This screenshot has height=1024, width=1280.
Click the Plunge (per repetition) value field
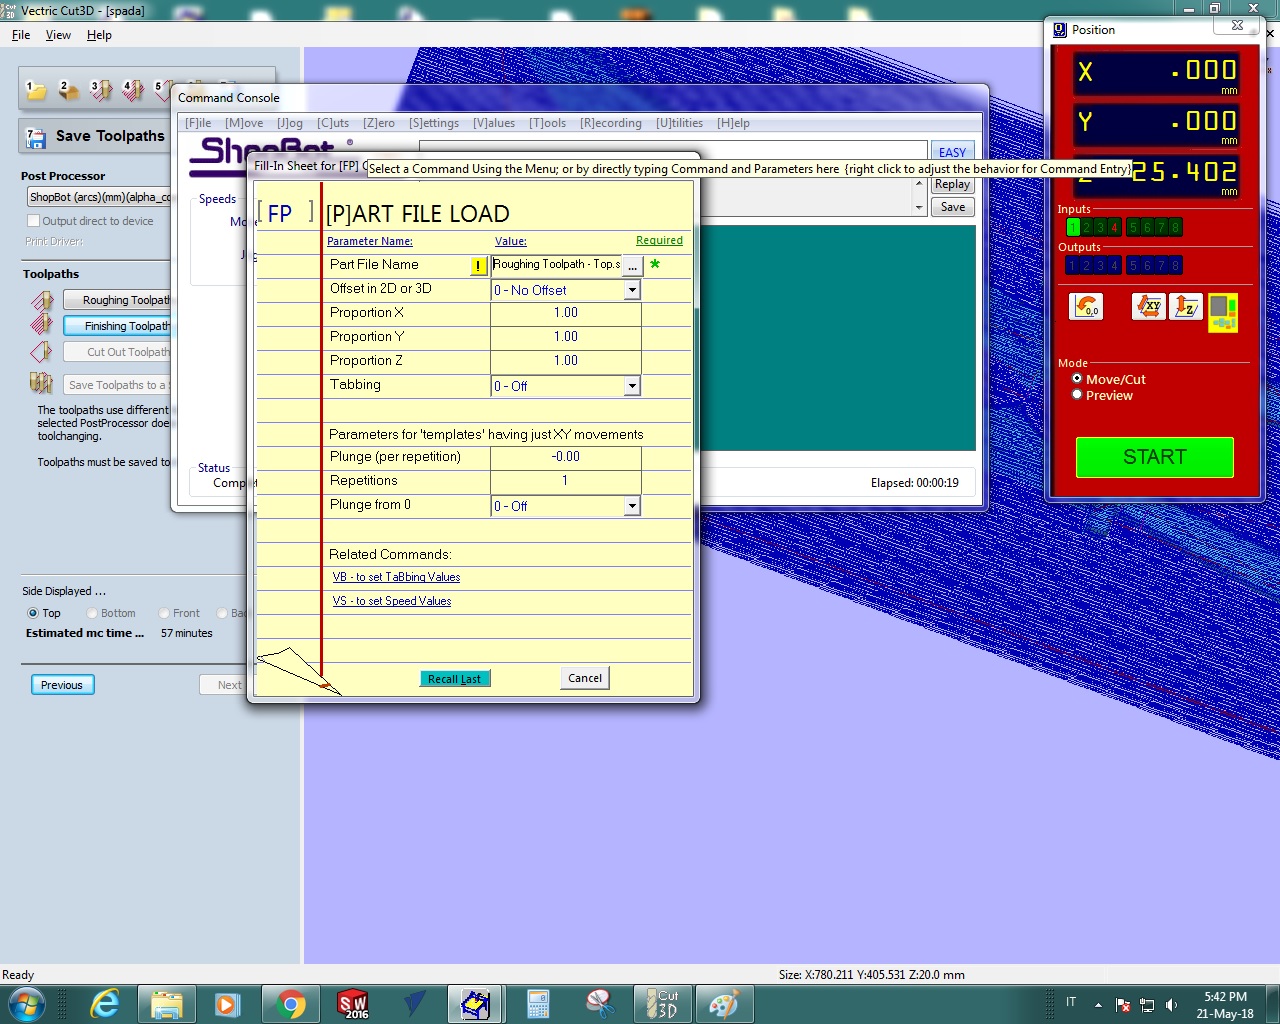(x=566, y=457)
